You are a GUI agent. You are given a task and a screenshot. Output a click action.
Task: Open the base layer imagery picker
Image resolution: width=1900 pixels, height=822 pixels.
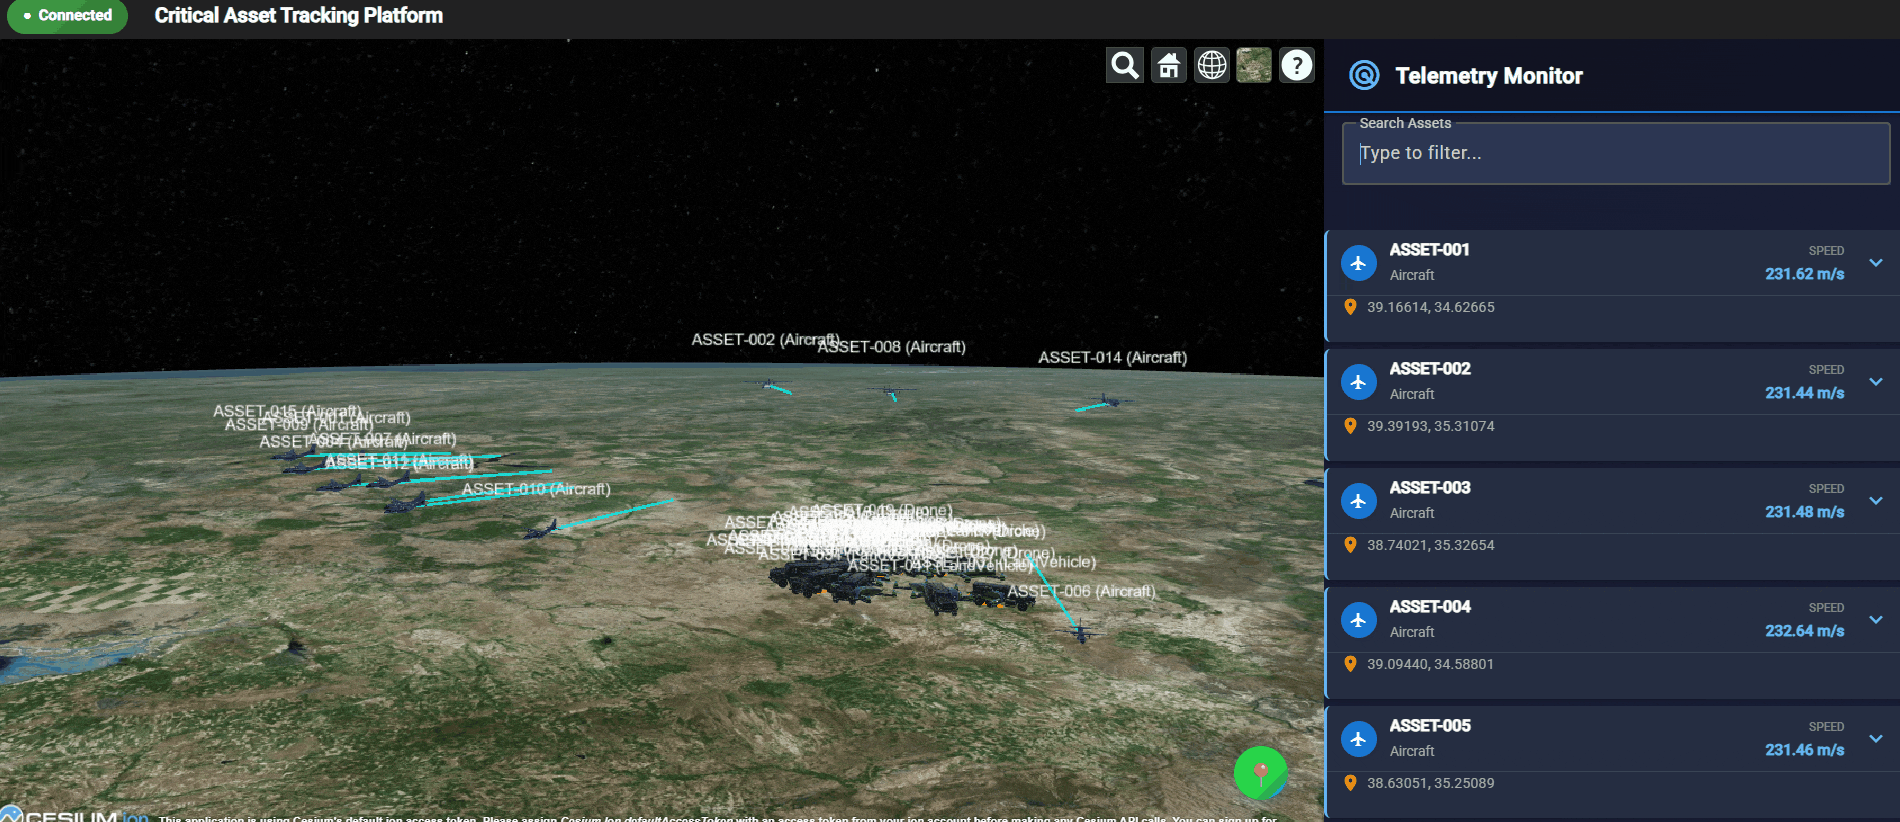pyautogui.click(x=1254, y=66)
